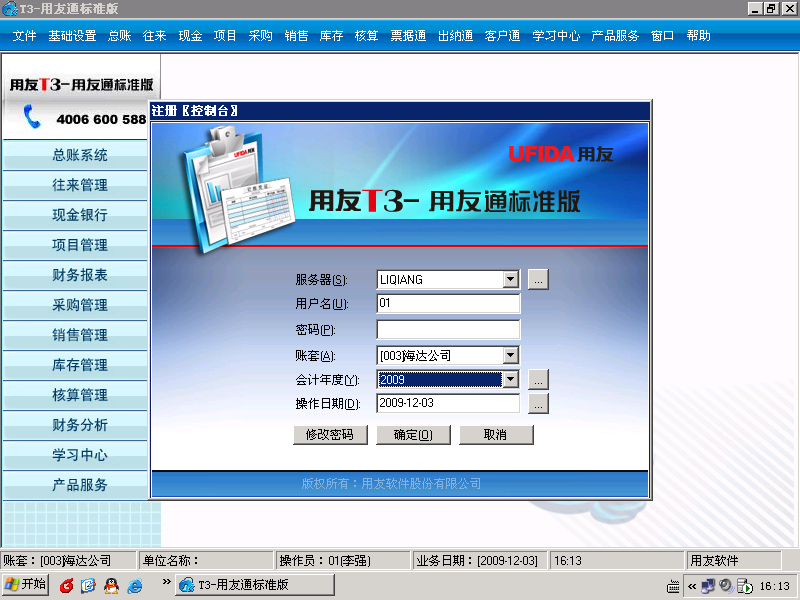Expand quick launch overflow chevron

click(x=166, y=582)
